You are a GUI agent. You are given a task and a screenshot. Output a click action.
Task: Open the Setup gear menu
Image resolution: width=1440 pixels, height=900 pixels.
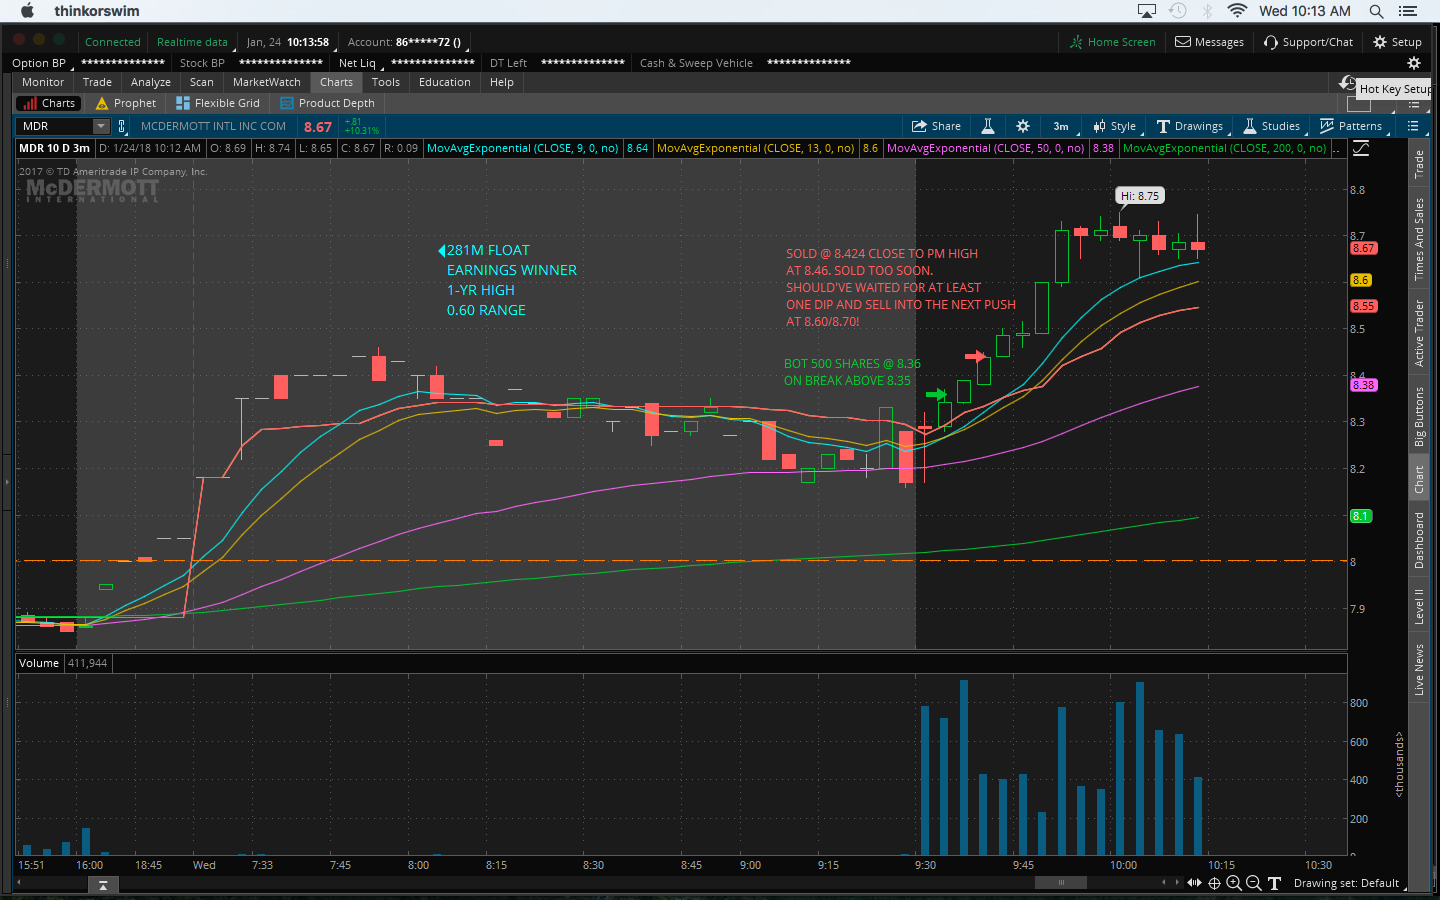point(1397,42)
